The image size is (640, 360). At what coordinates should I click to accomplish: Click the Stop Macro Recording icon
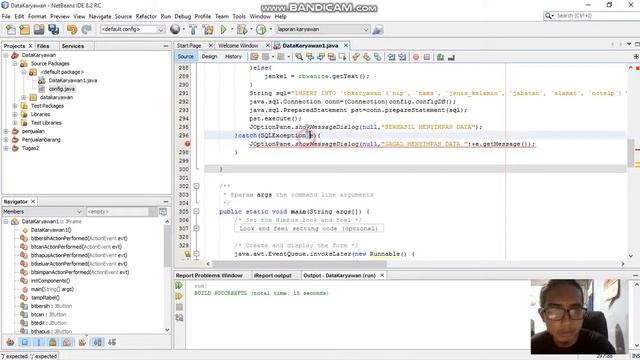[x=427, y=57]
